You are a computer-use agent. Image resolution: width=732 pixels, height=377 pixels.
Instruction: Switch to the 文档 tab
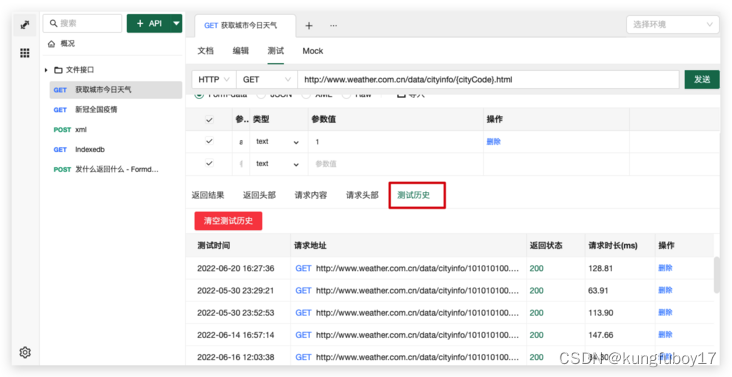(x=205, y=51)
